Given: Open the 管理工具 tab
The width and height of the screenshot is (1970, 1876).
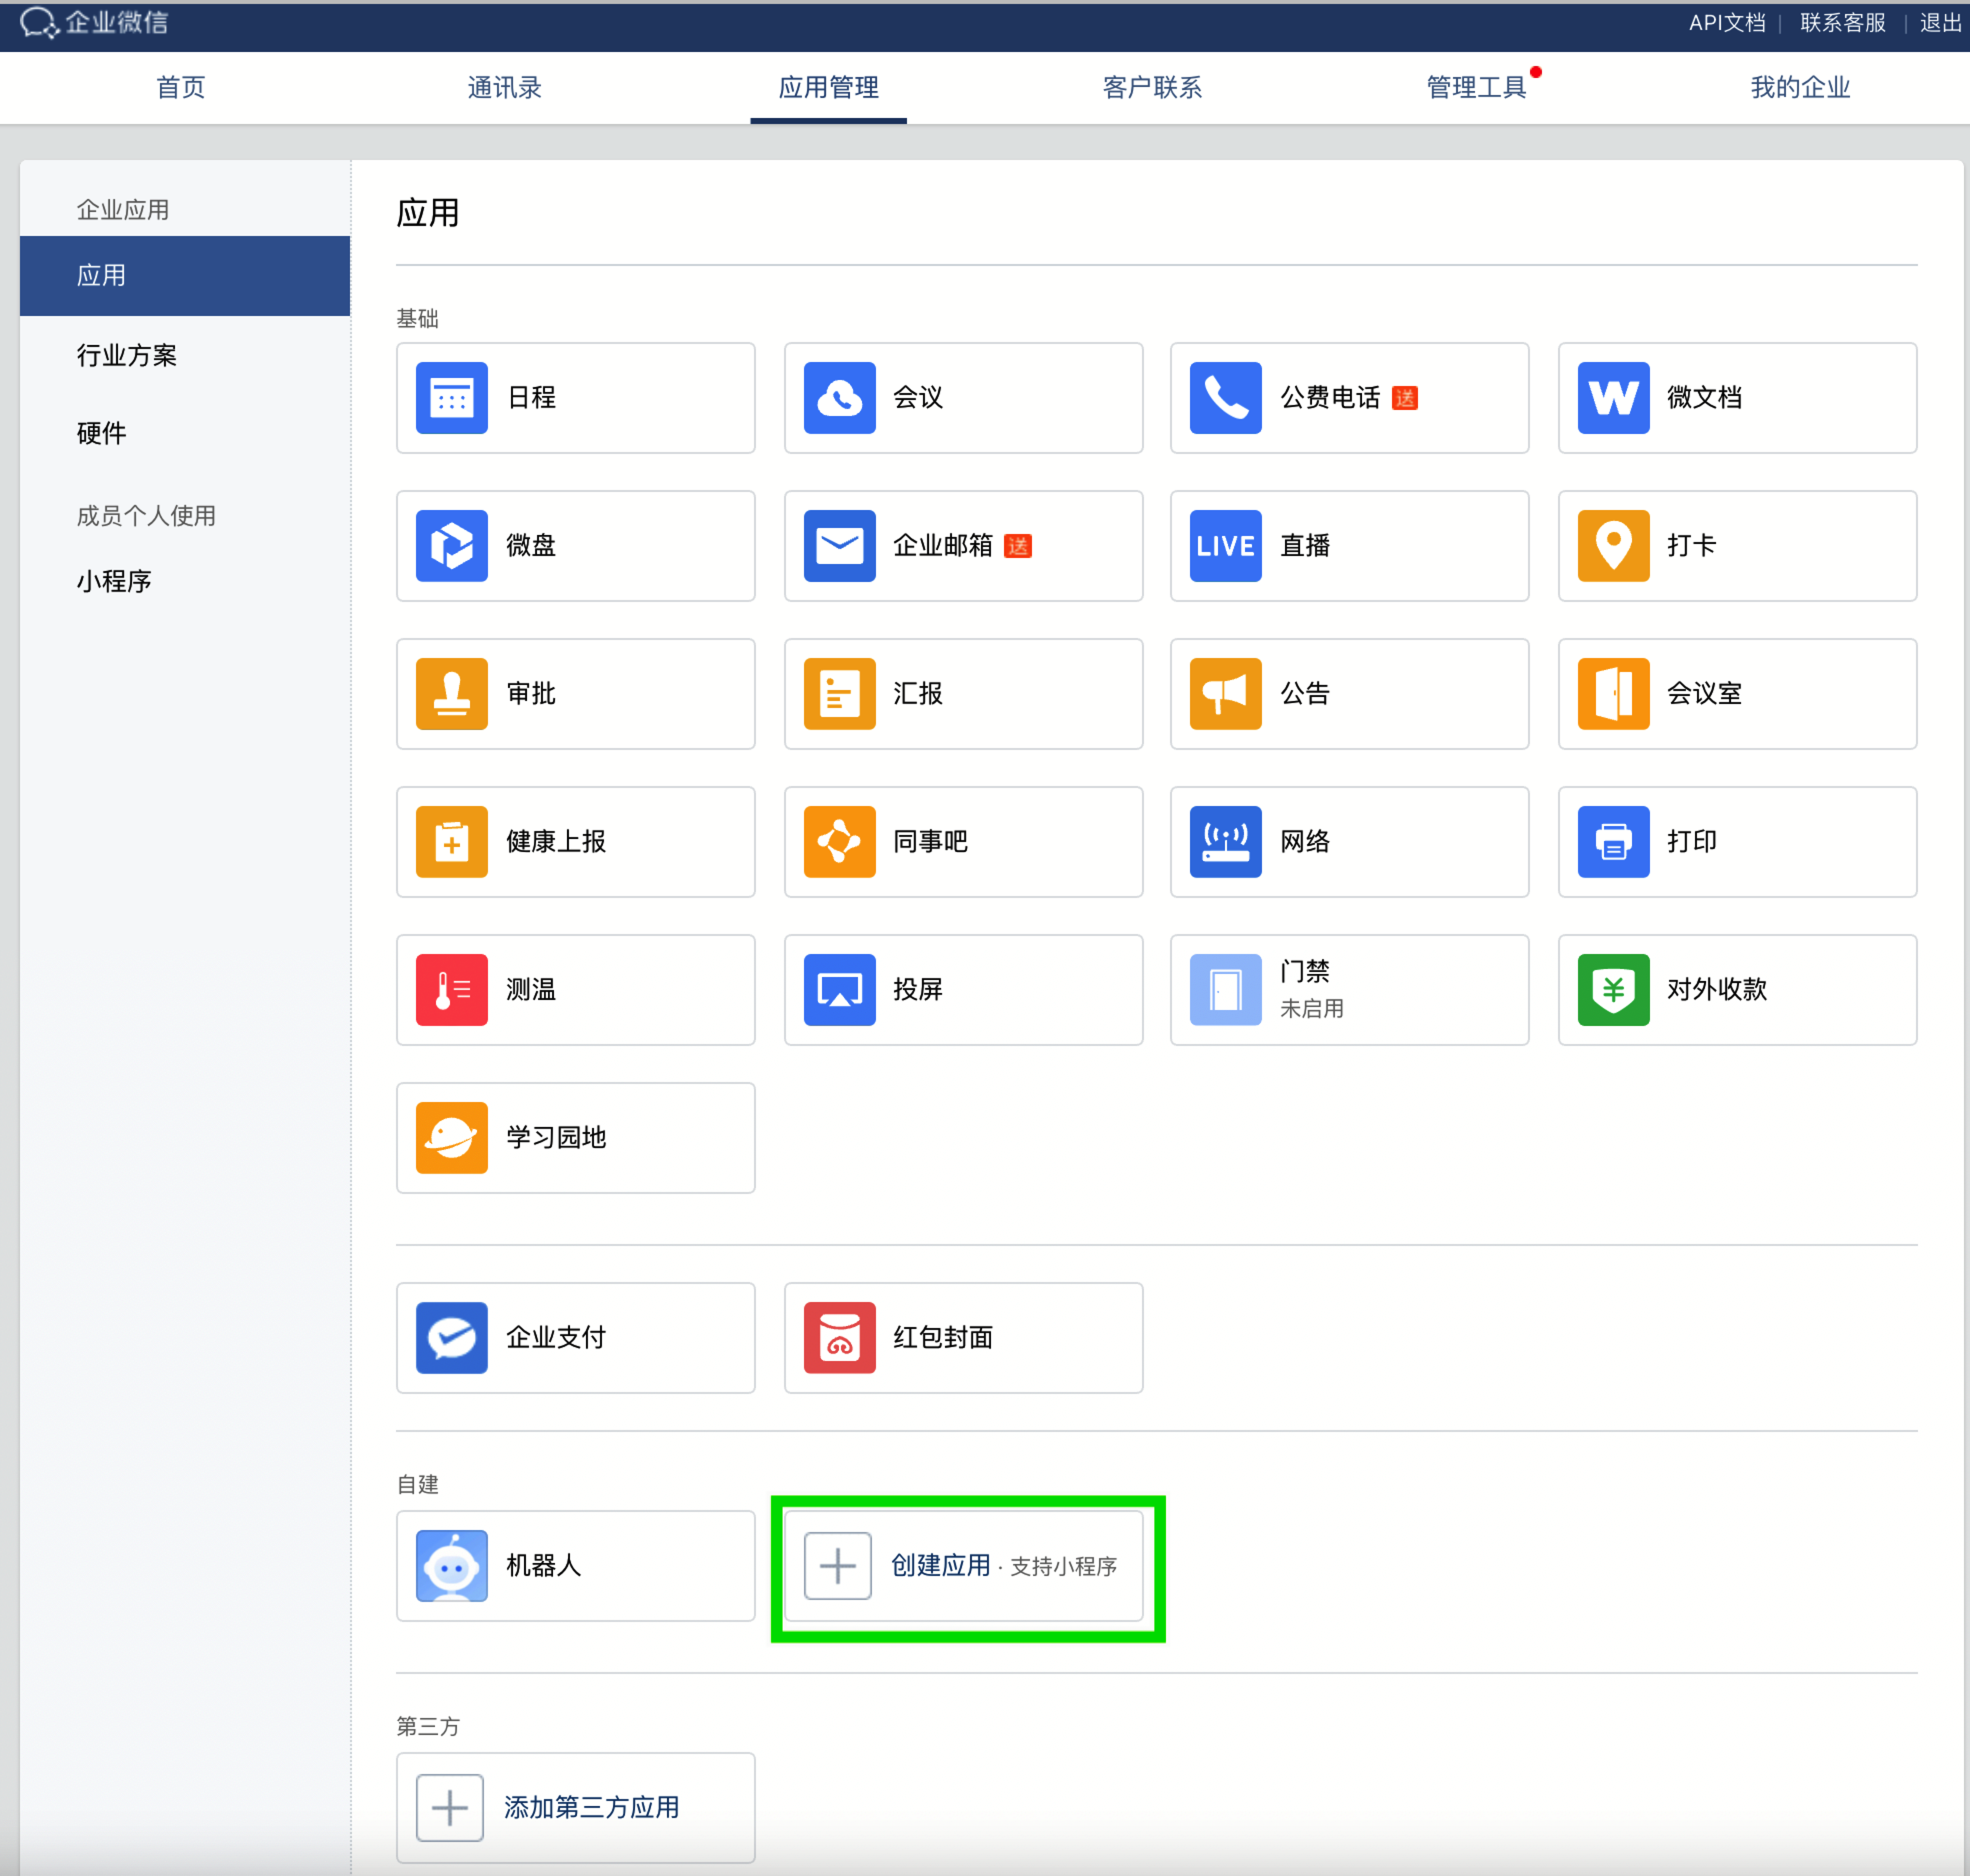Looking at the screenshot, I should tap(1475, 88).
